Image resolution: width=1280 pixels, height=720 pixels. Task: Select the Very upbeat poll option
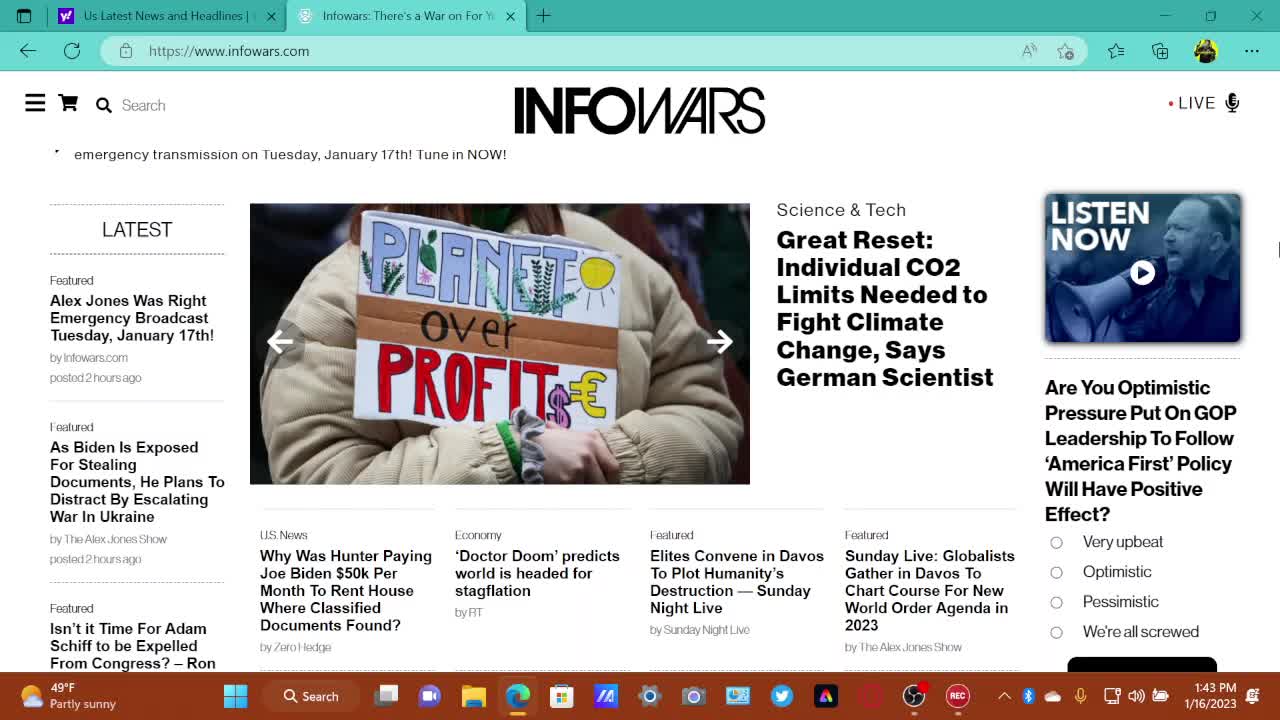pos(1056,542)
